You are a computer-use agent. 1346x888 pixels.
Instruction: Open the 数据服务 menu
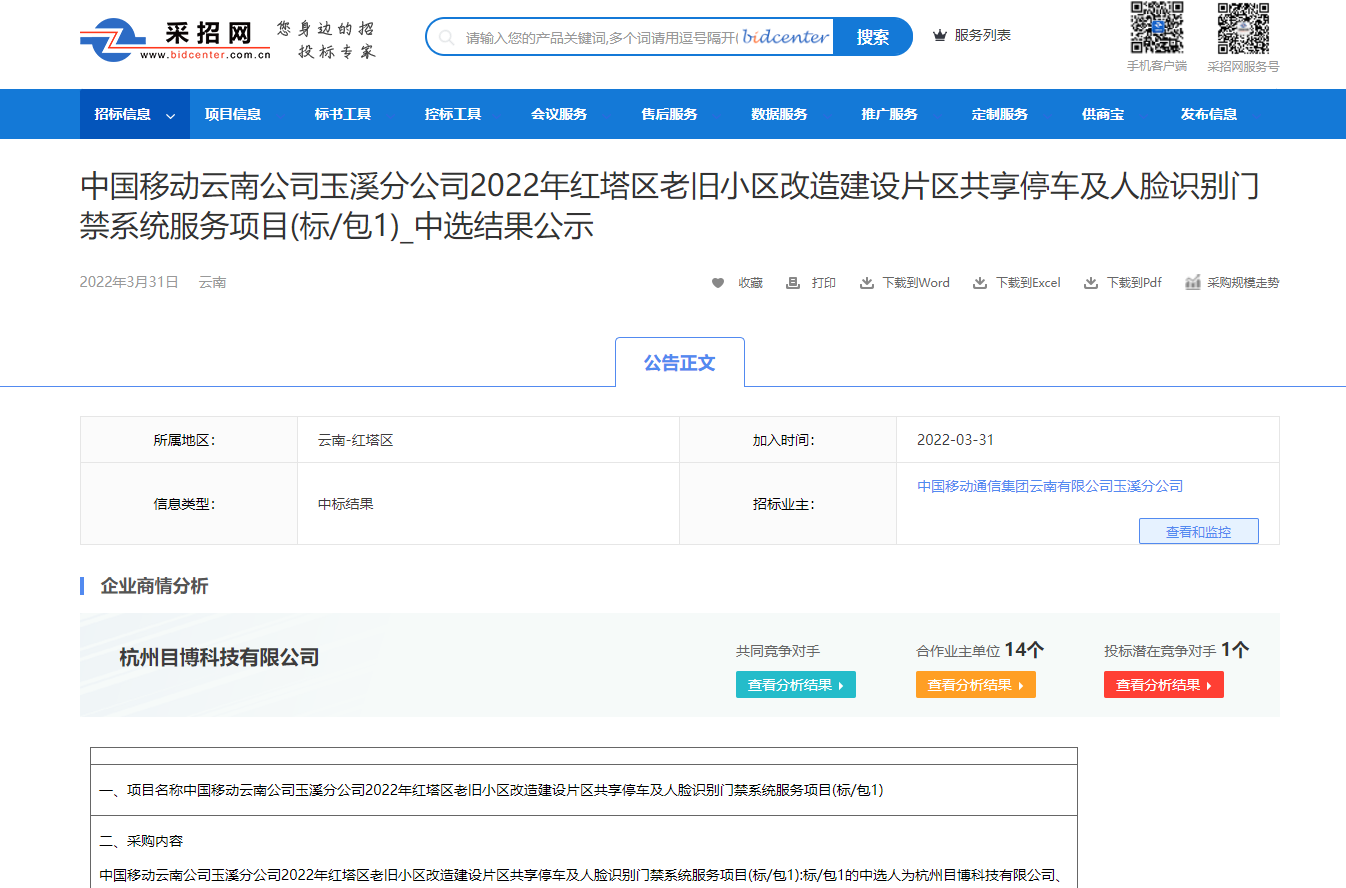(x=779, y=114)
